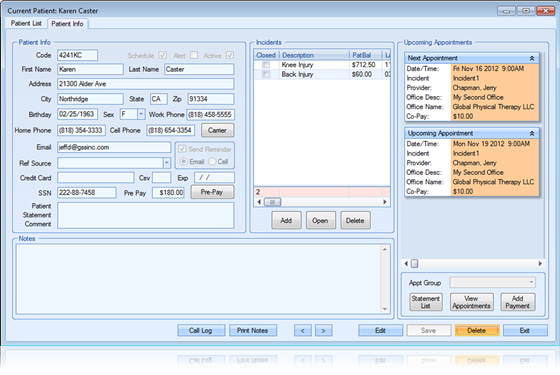The height and width of the screenshot is (375, 560).
Task: Click the Credit Card field
Action: 95,178
